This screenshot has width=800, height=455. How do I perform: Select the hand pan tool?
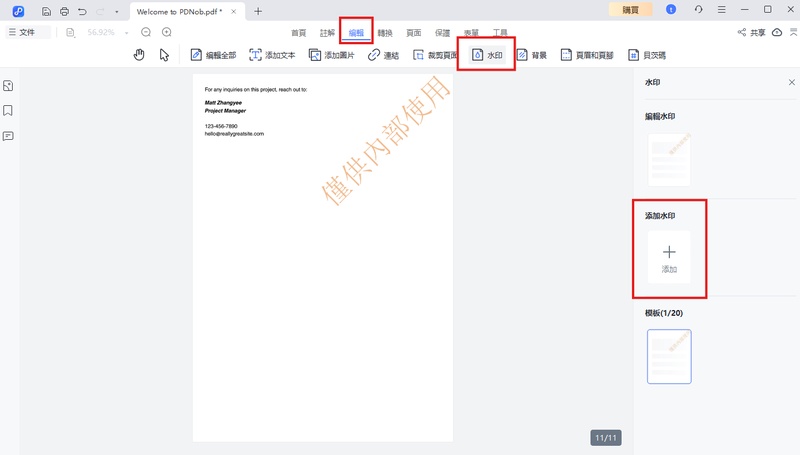(x=140, y=55)
